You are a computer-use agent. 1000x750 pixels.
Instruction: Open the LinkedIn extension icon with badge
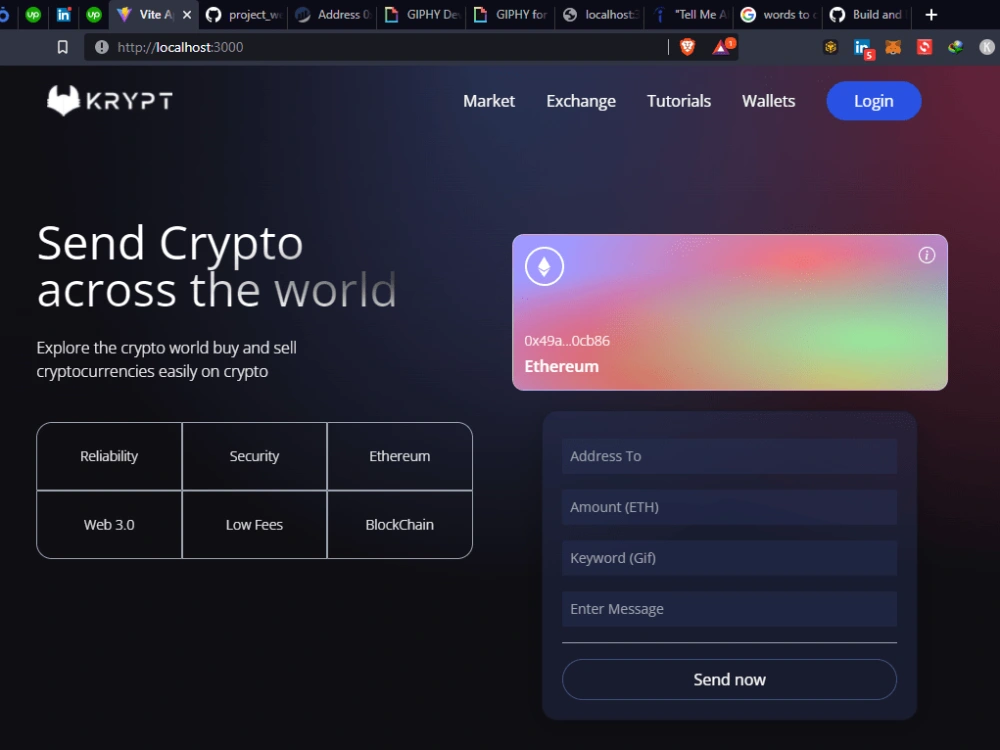click(x=863, y=48)
